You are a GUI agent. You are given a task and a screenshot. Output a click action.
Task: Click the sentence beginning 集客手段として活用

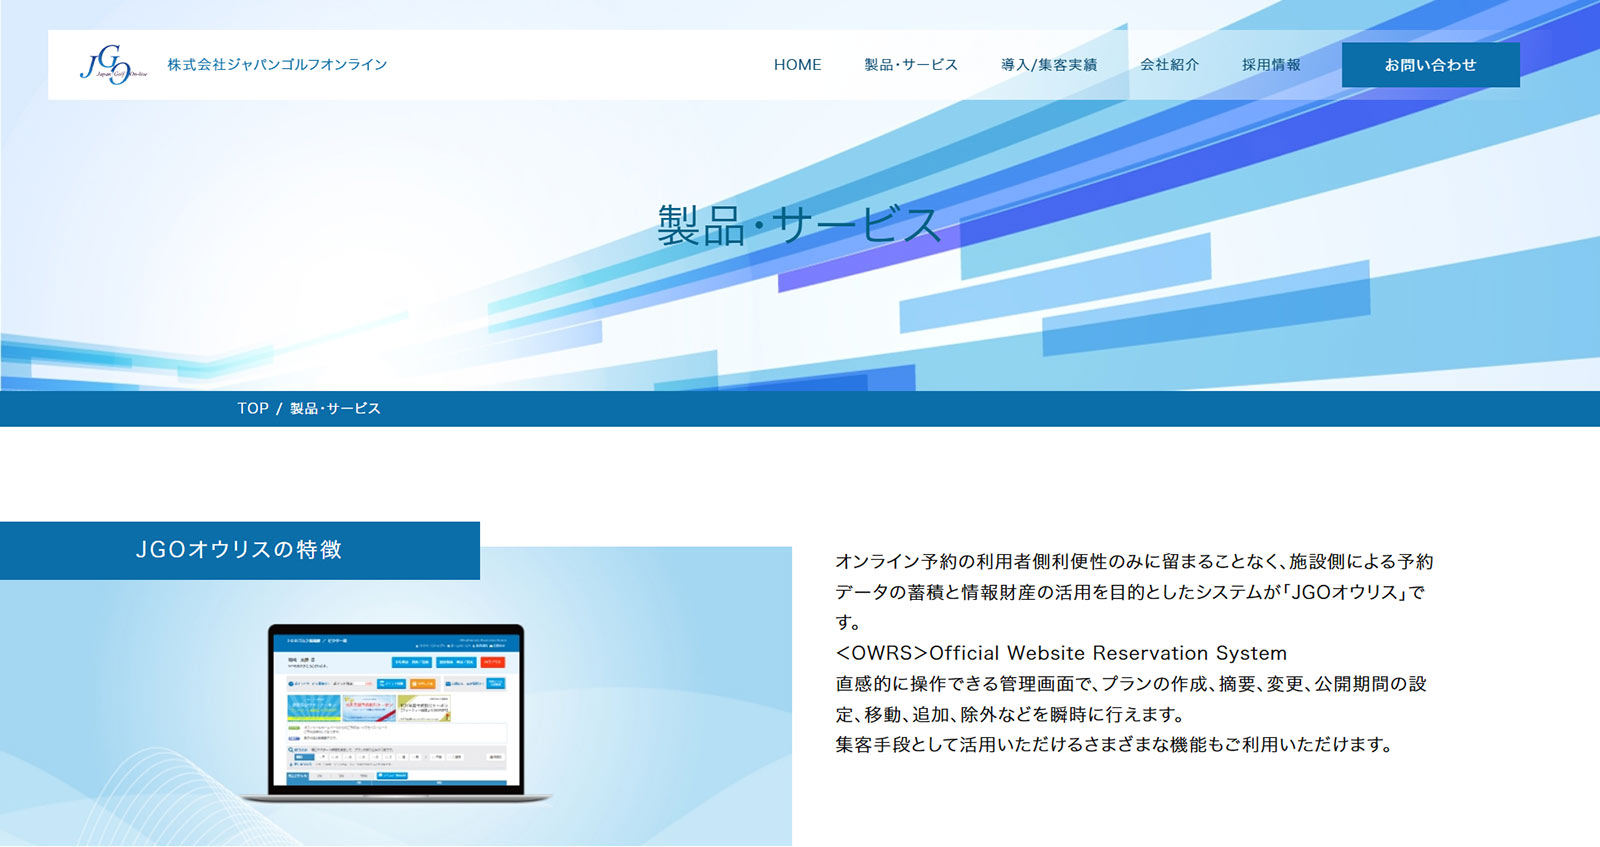(x=1113, y=745)
